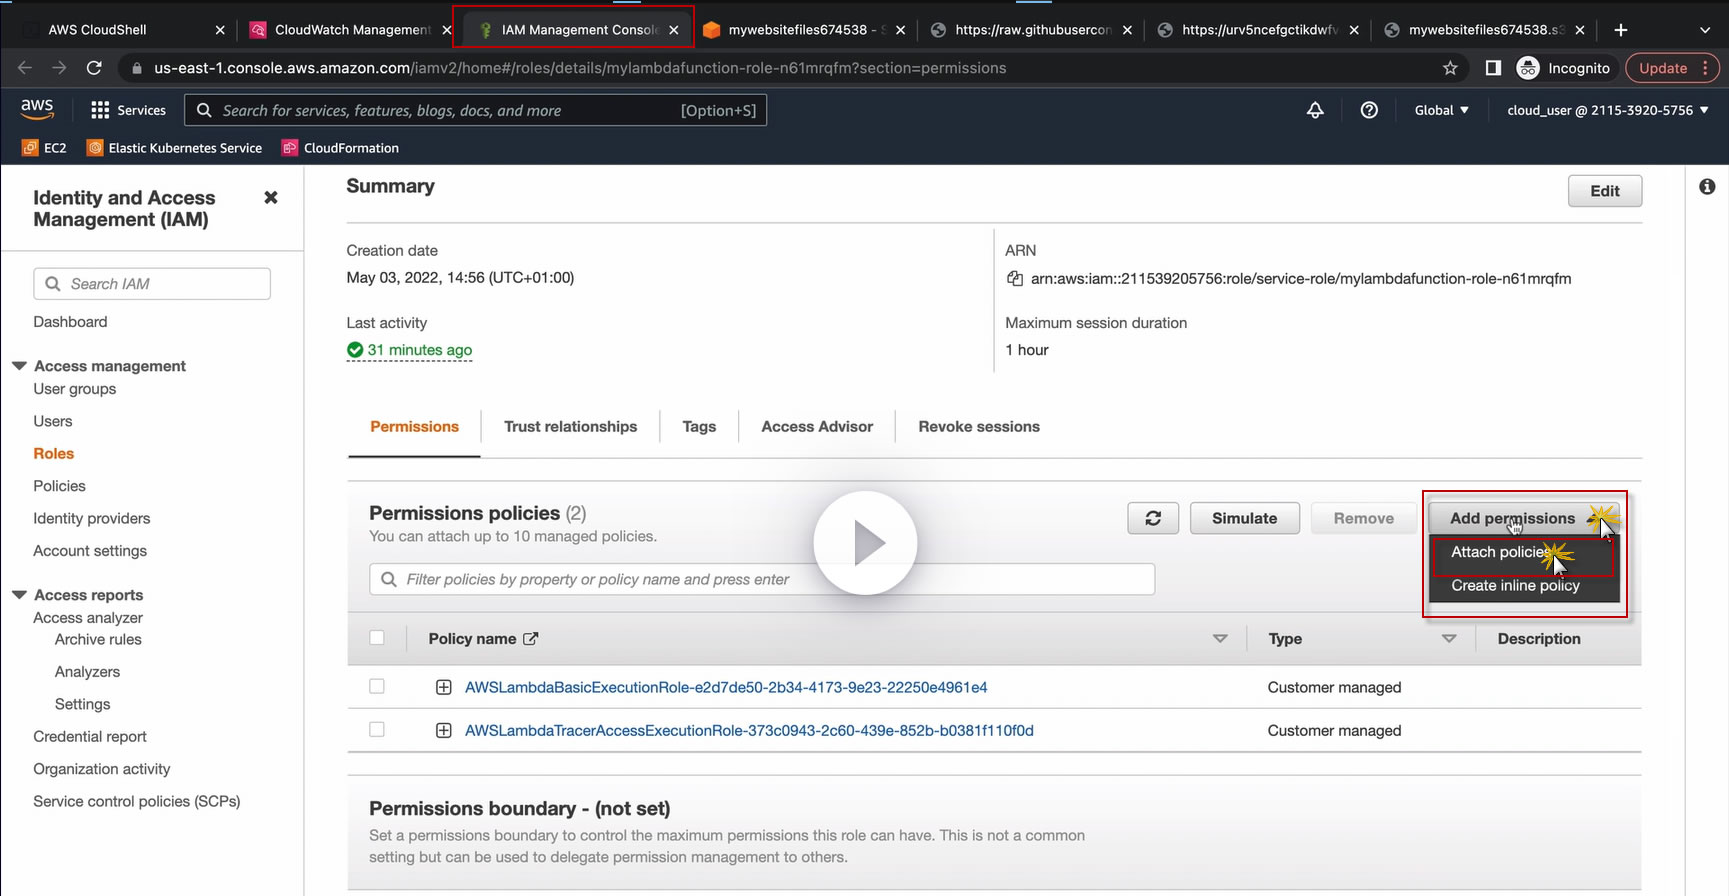Open the info panel icon
Image resolution: width=1729 pixels, height=896 pixels.
(1707, 187)
